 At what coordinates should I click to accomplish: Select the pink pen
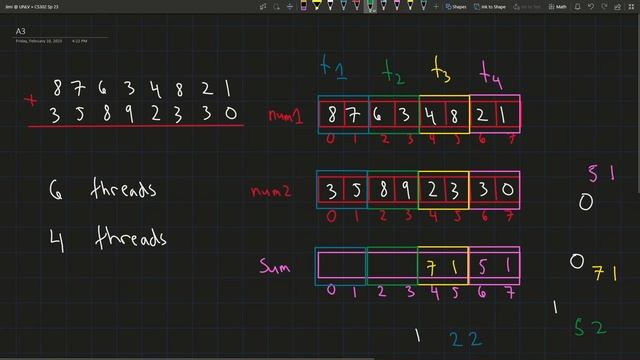point(397,6)
